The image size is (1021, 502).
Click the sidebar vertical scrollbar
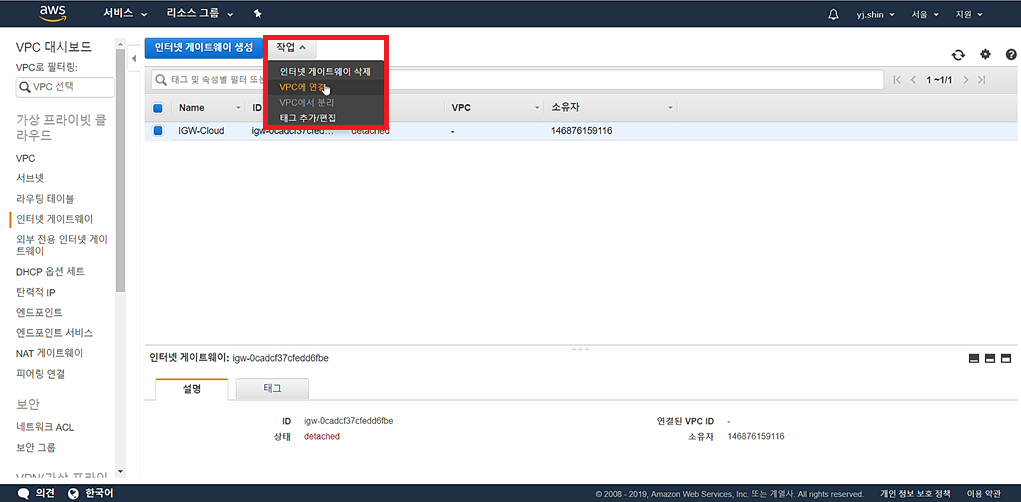tap(120, 169)
